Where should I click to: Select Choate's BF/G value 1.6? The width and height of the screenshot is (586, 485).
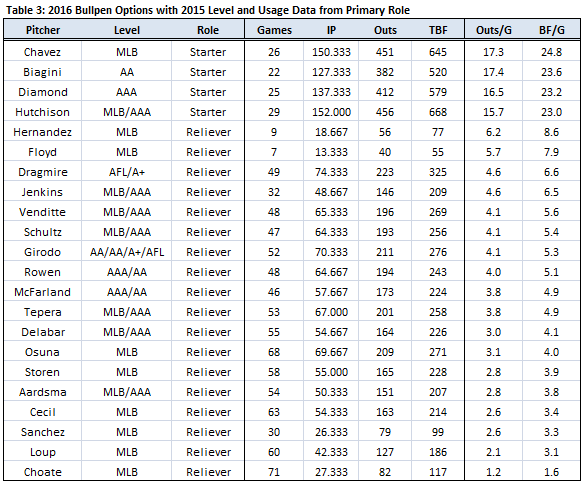tap(551, 472)
